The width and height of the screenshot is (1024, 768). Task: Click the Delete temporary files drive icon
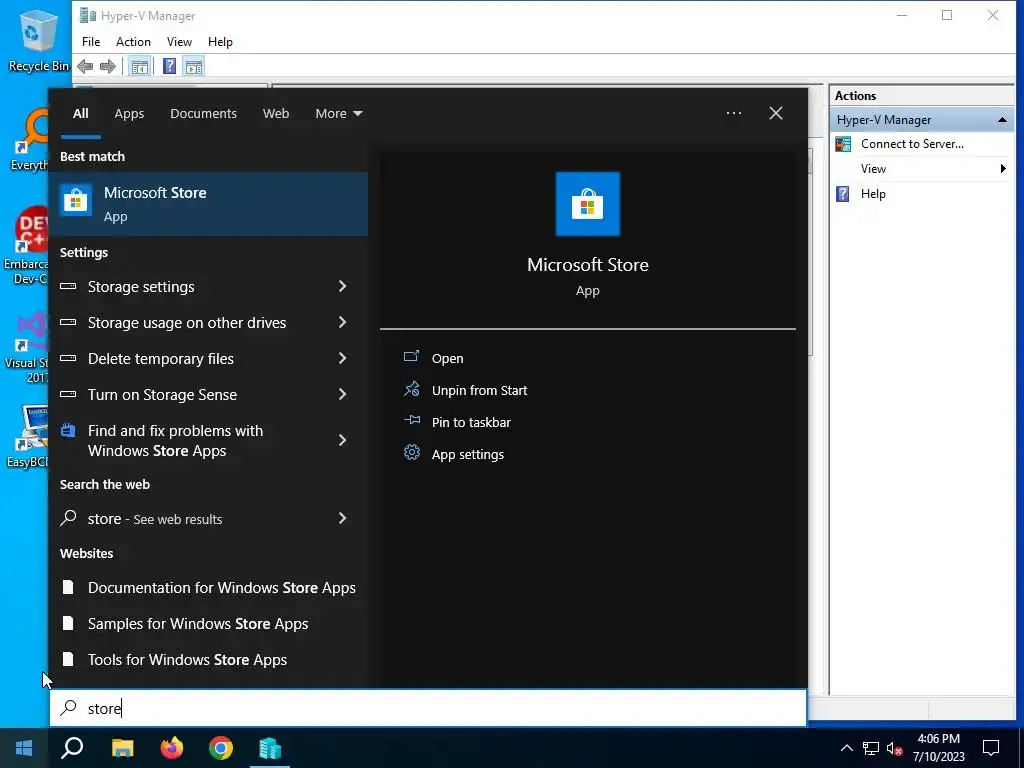tap(68, 358)
